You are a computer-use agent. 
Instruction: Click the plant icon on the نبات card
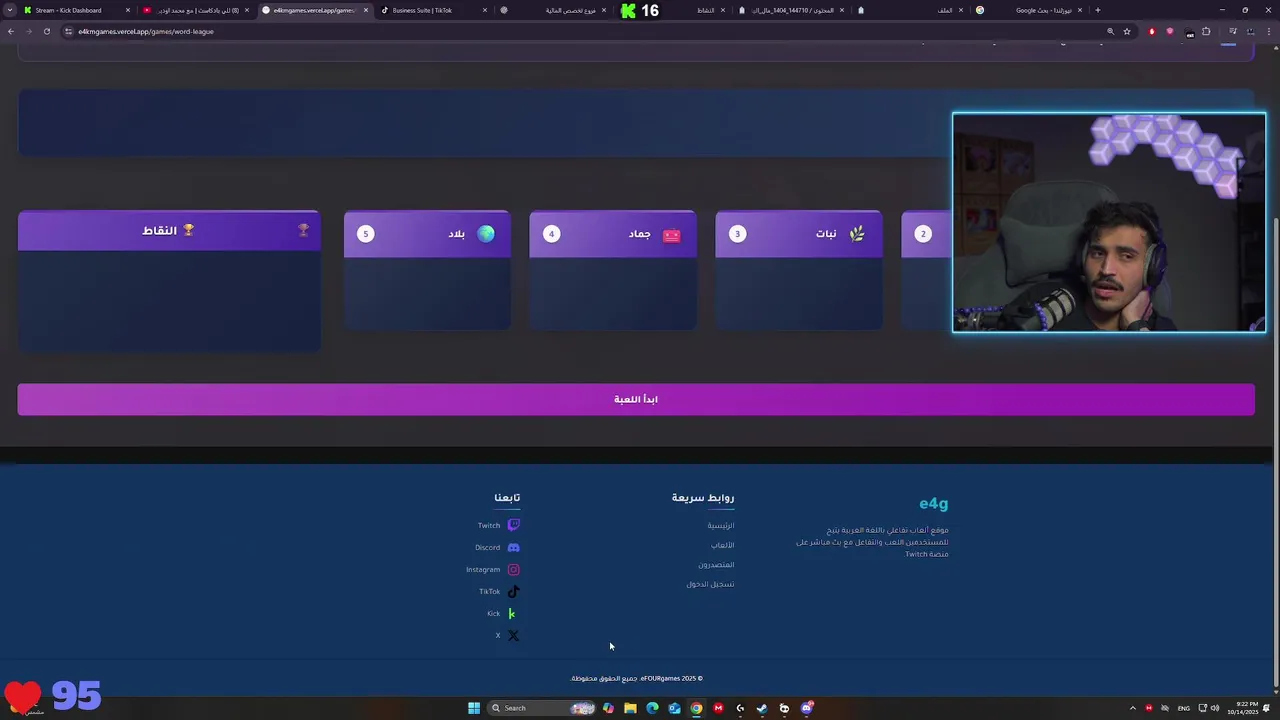point(857,234)
